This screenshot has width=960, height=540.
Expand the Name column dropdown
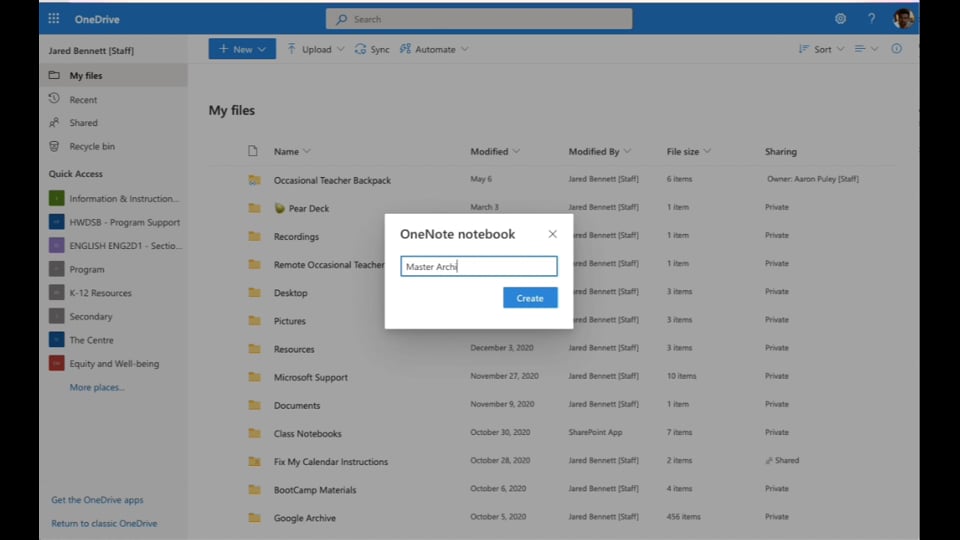coord(307,151)
